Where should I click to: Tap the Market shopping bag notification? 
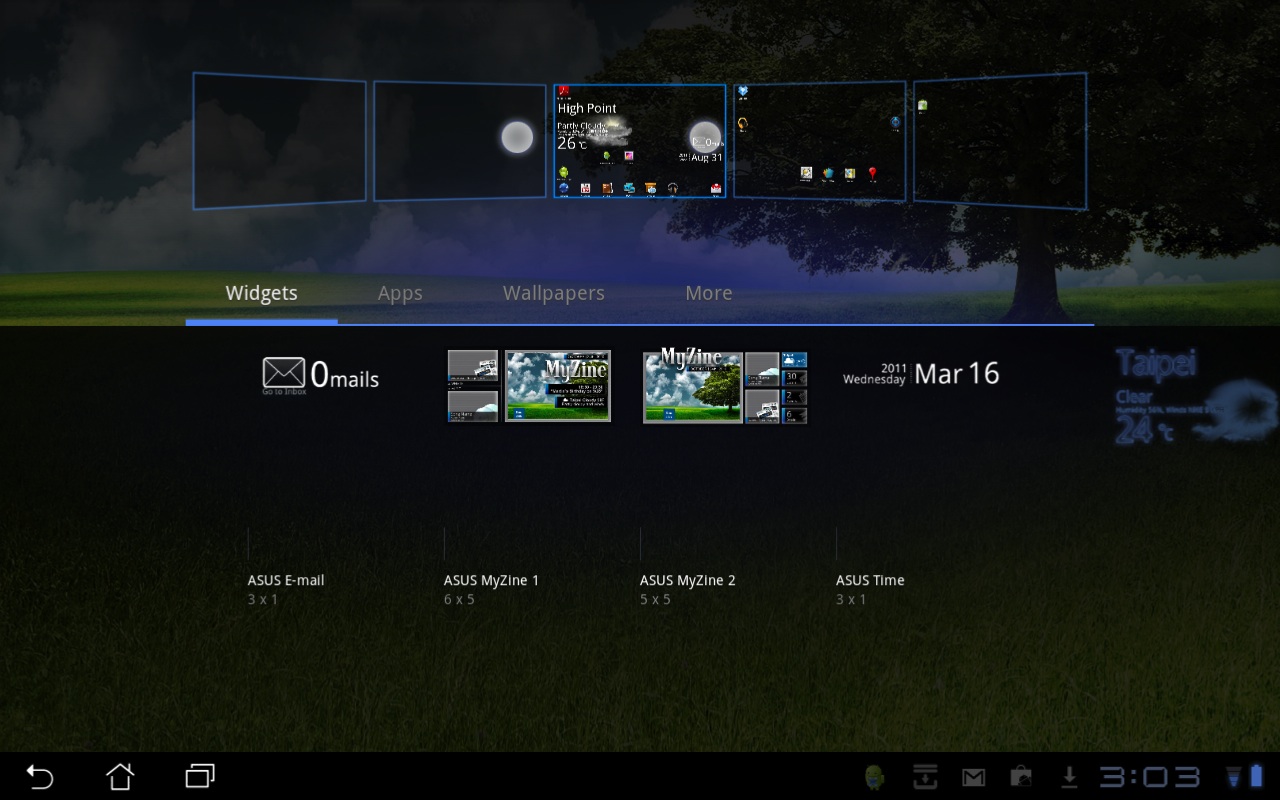pos(1021,777)
